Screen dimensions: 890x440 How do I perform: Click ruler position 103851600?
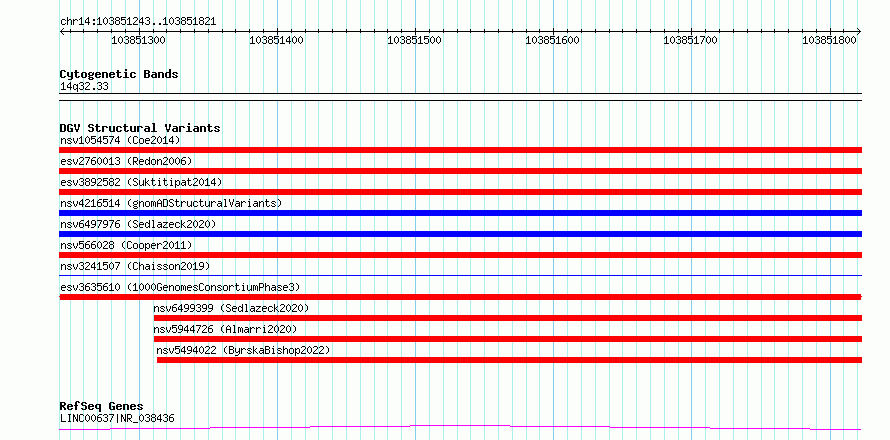point(553,40)
